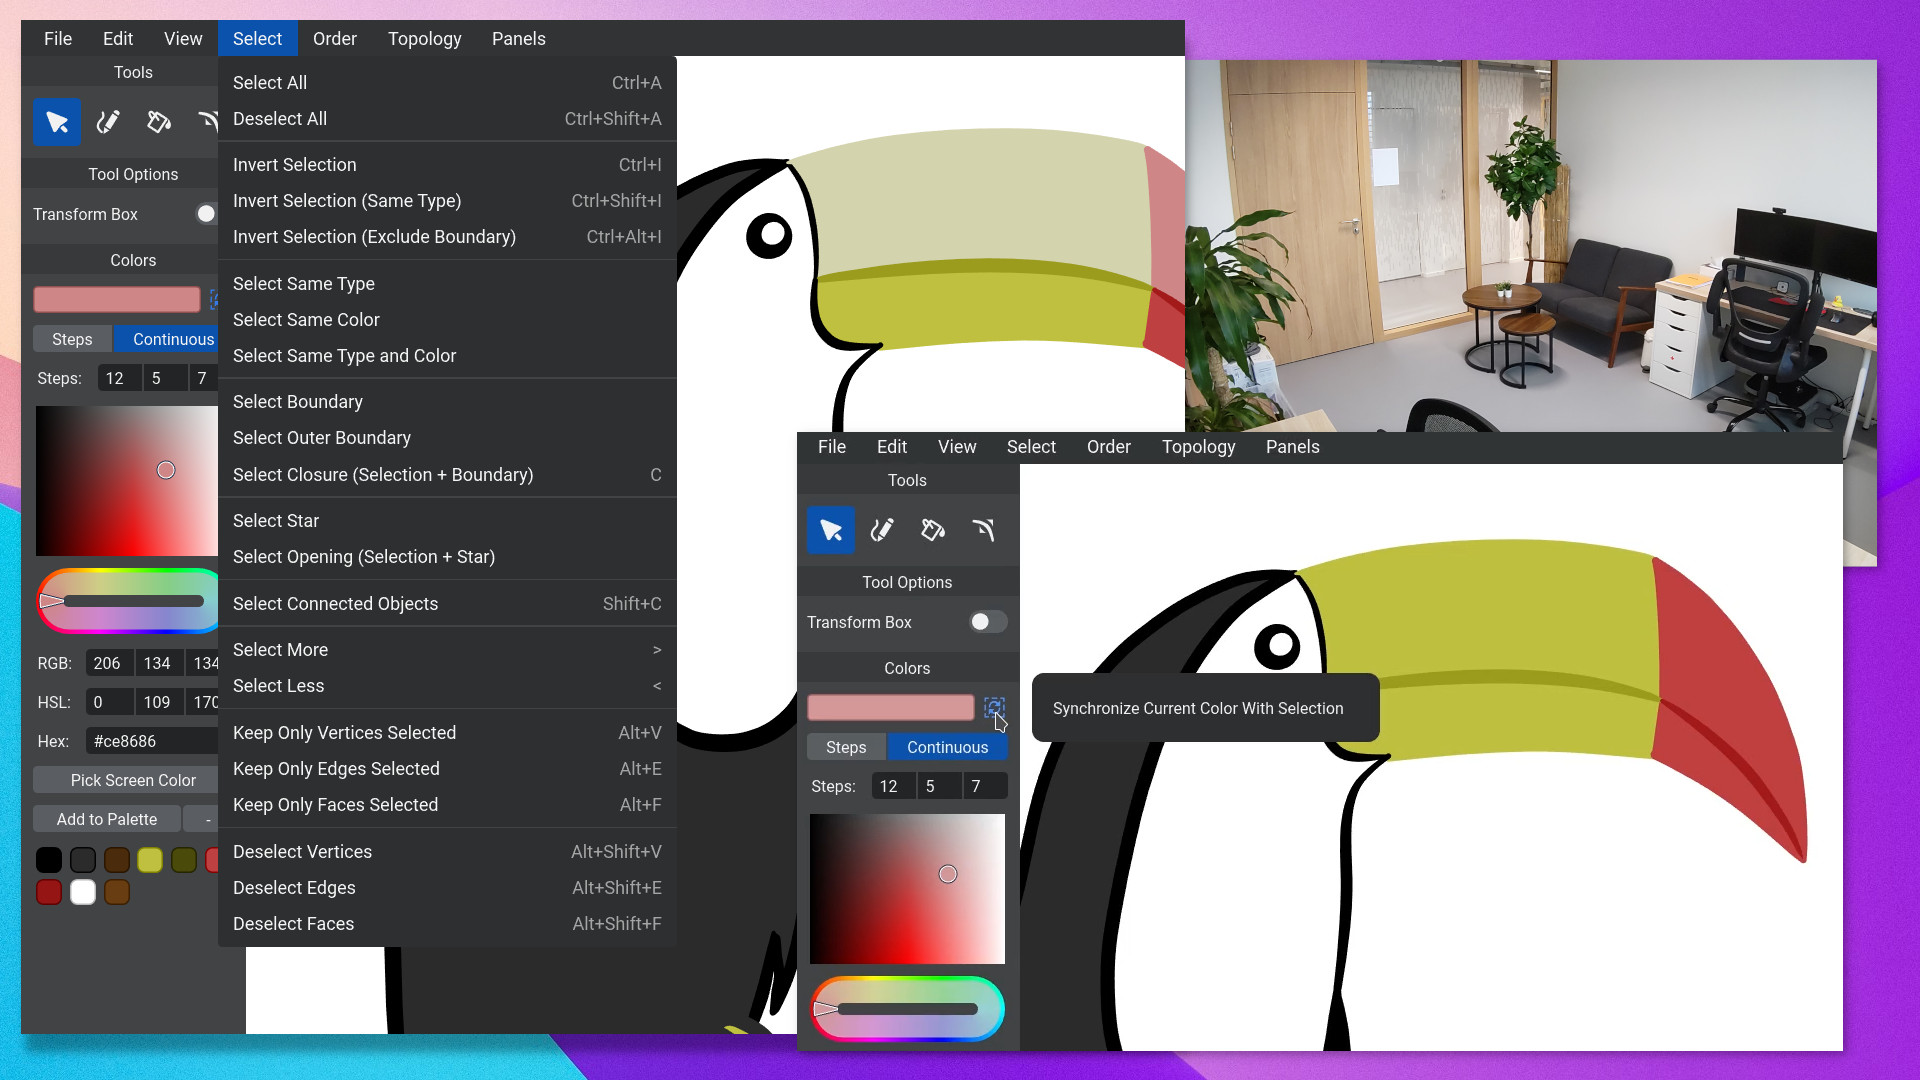Screen dimensions: 1920x1080
Task: Click the Synchronize Current Color With Selection icon
Action: (994, 707)
